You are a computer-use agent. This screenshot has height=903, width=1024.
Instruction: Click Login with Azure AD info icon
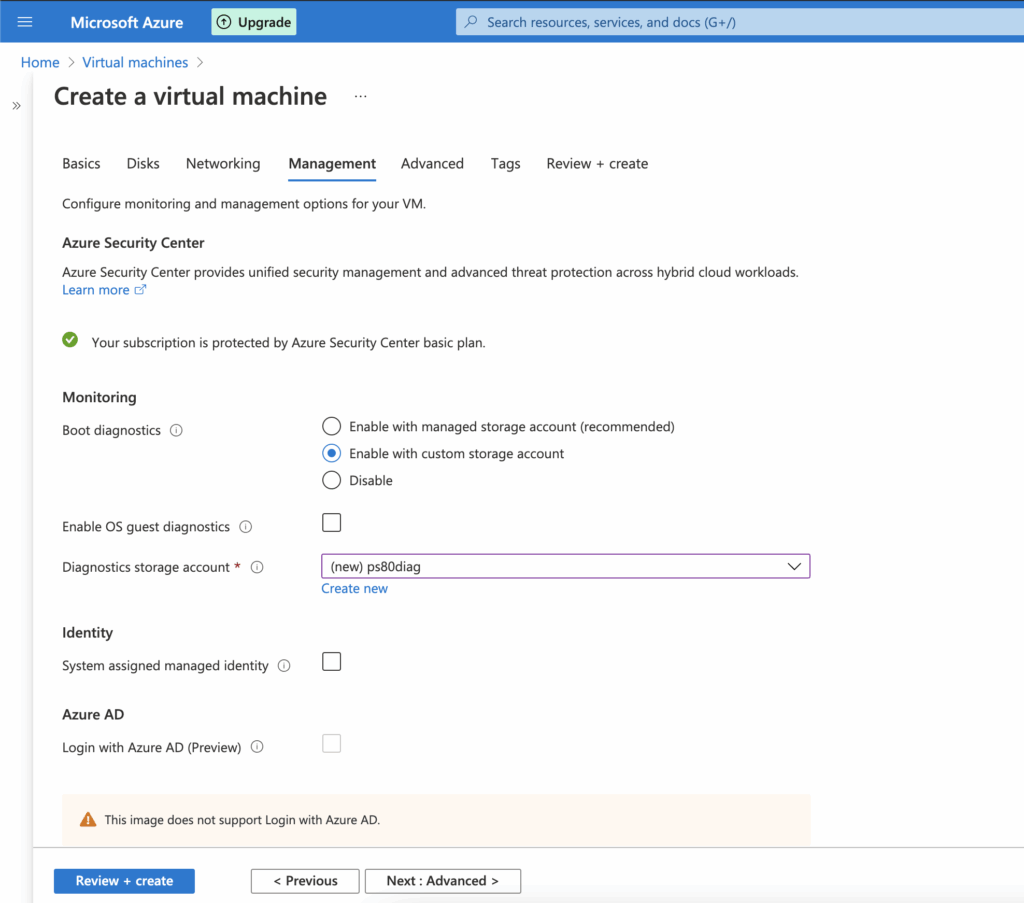(x=257, y=747)
